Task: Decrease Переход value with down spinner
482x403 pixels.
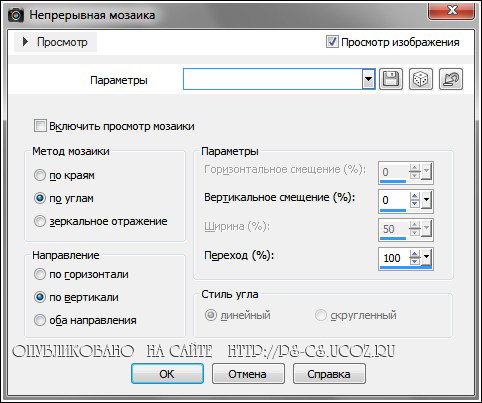Action: (415, 261)
